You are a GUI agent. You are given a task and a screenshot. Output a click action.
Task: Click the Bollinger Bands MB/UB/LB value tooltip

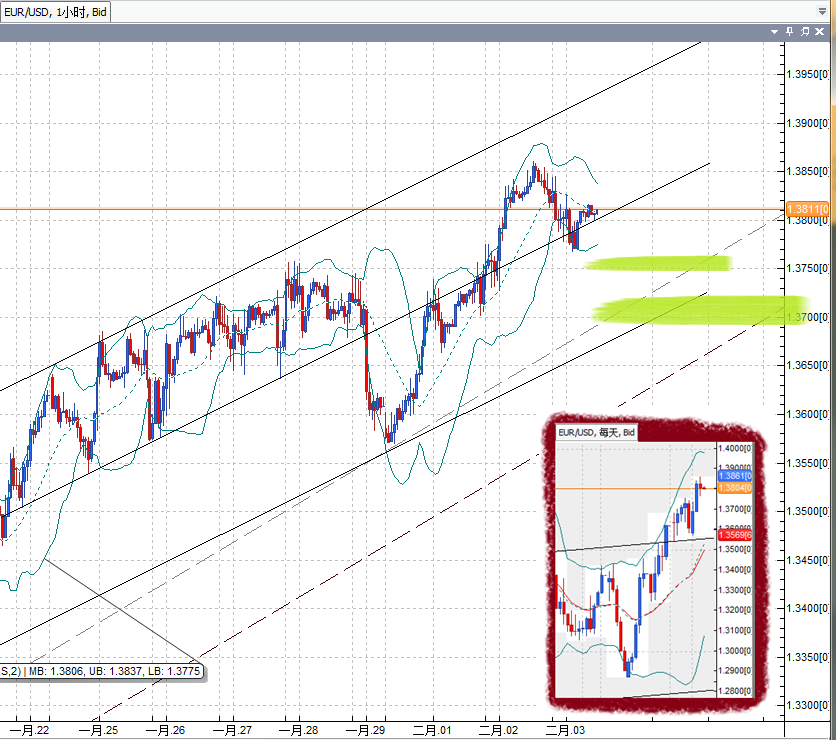[x=105, y=670]
